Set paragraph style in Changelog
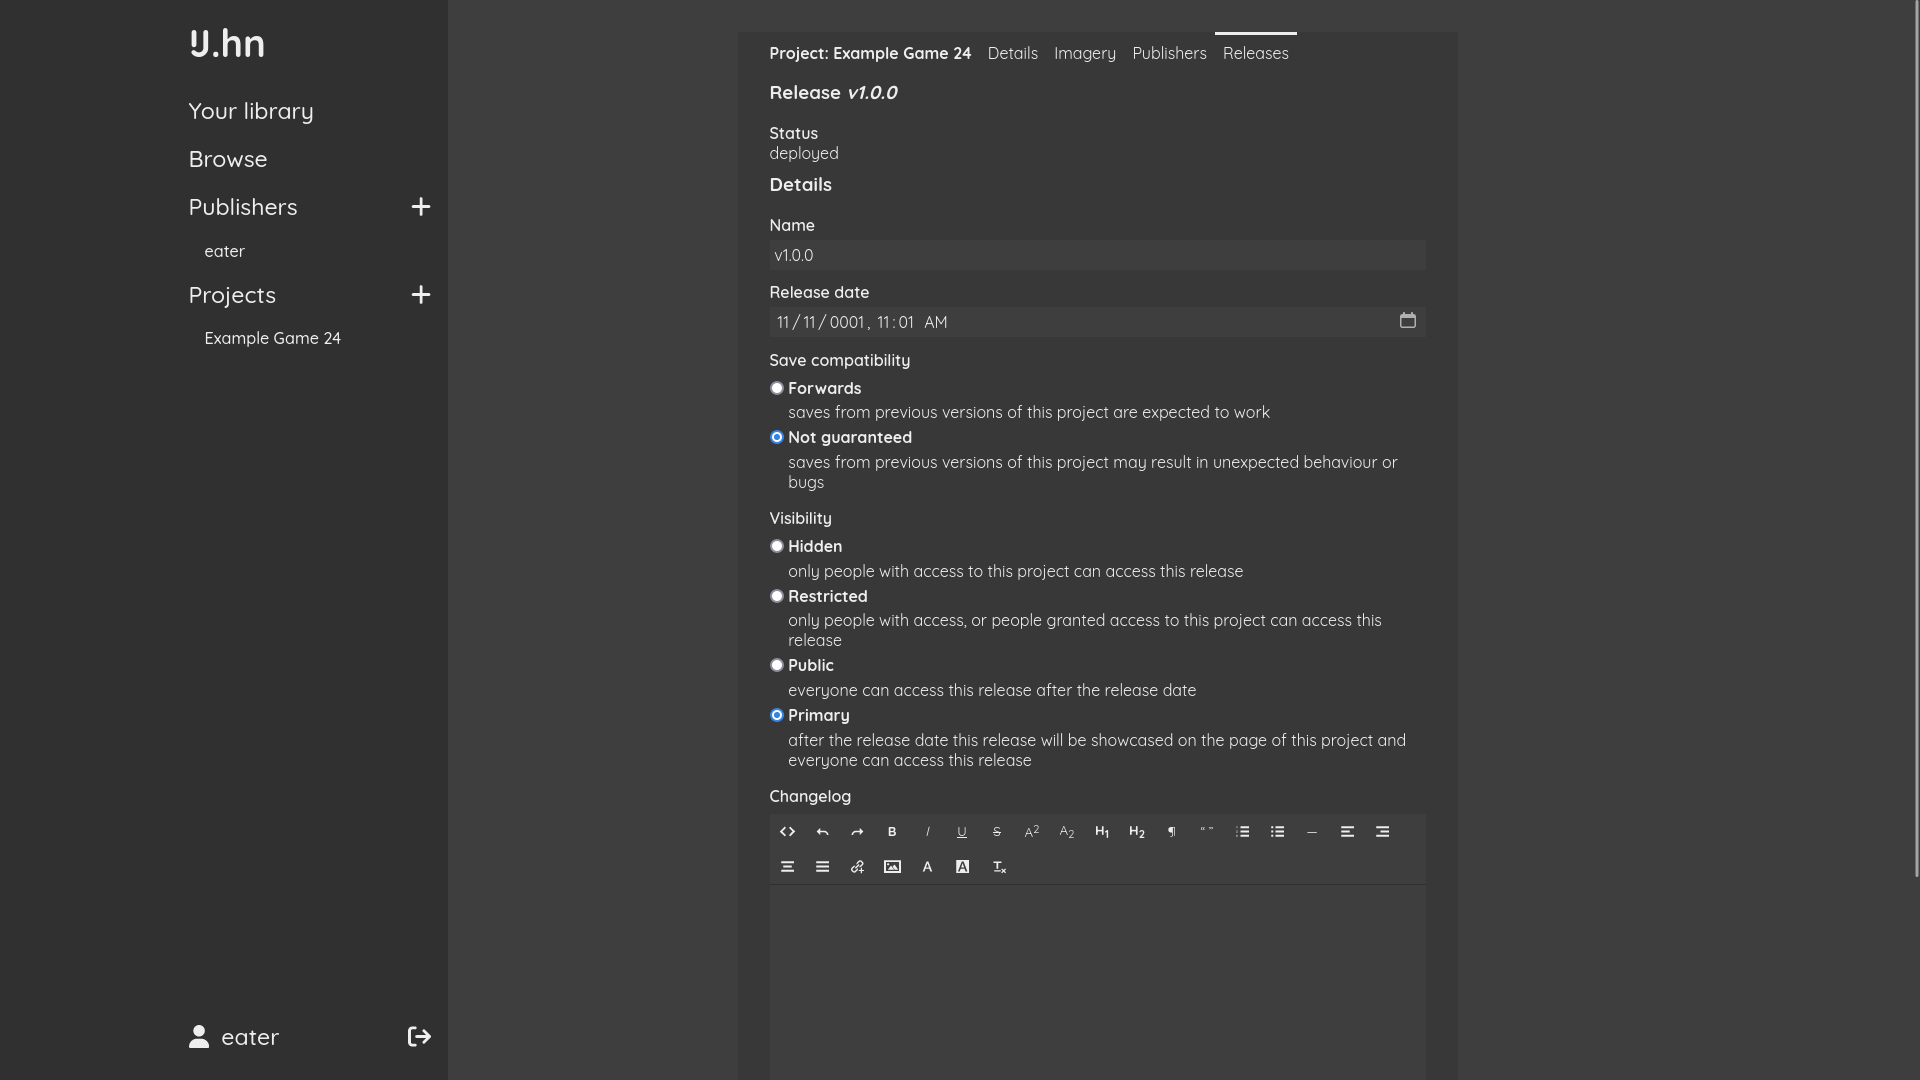Viewport: 1920px width, 1080px height. (x=1172, y=832)
